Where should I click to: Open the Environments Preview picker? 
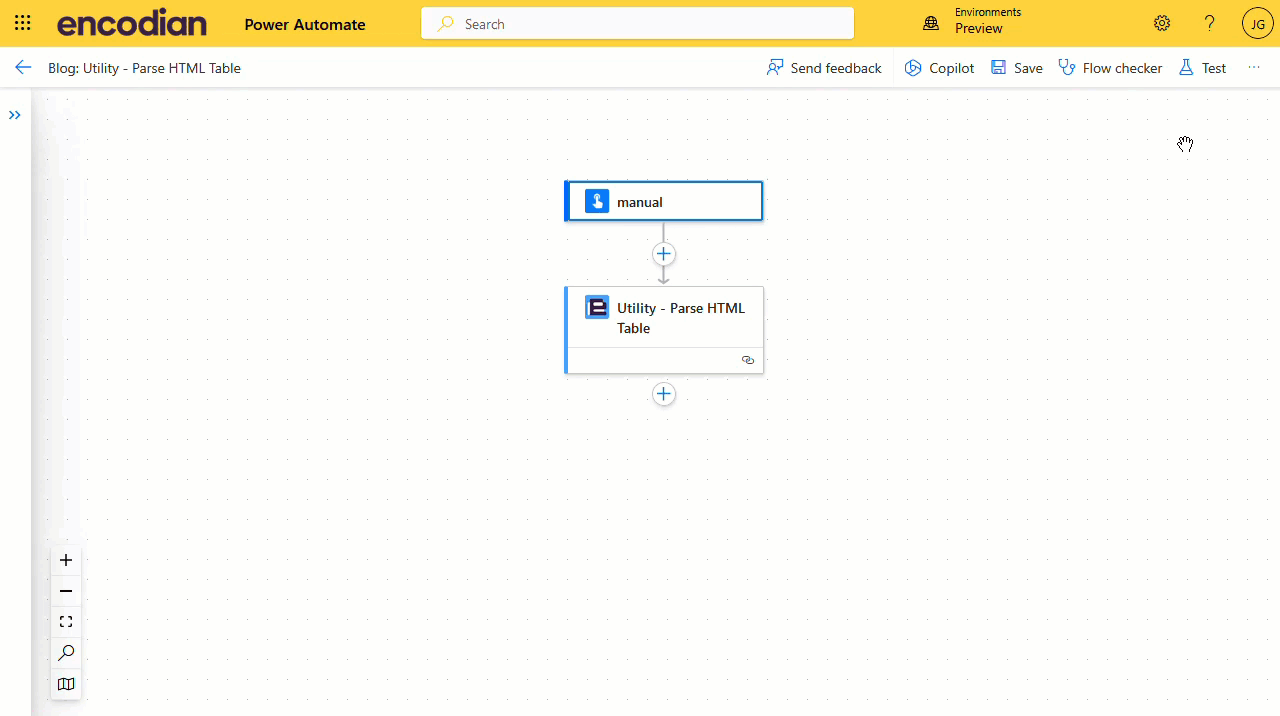[972, 21]
